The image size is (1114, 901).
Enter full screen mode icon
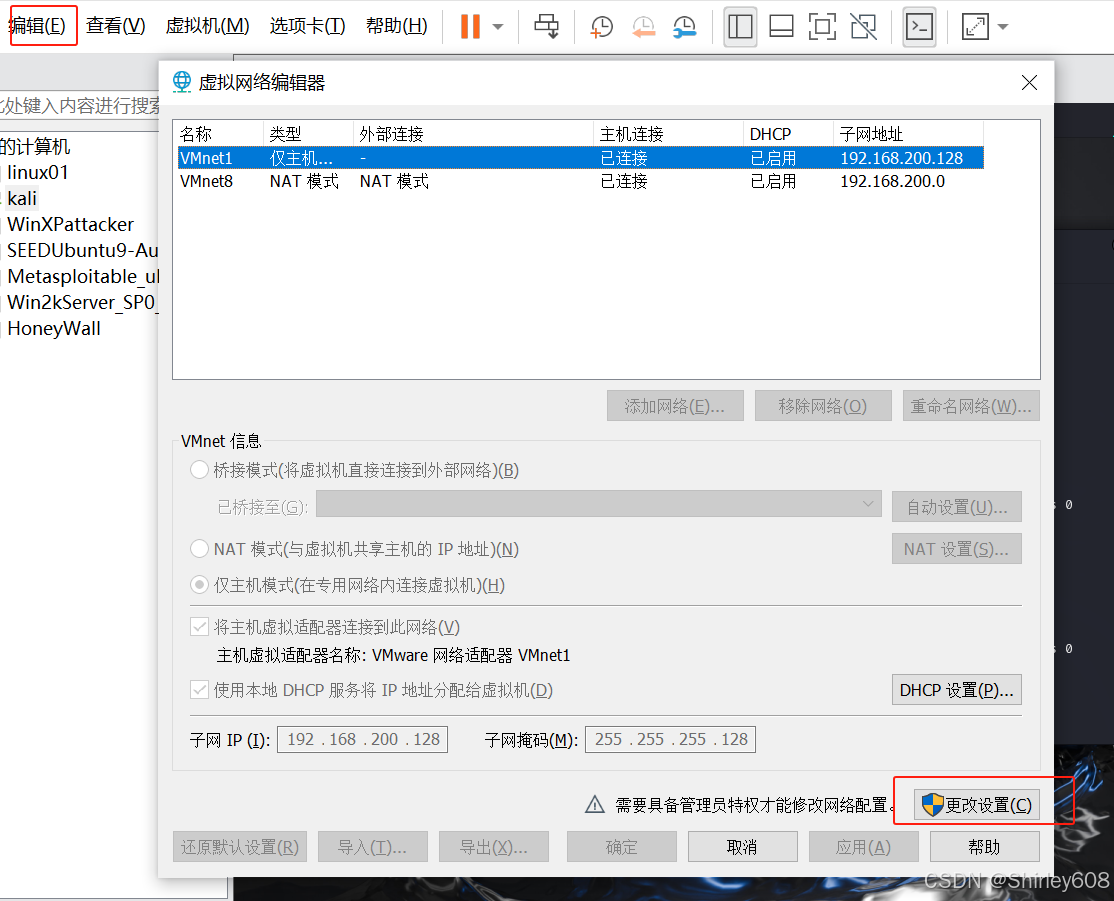822,27
